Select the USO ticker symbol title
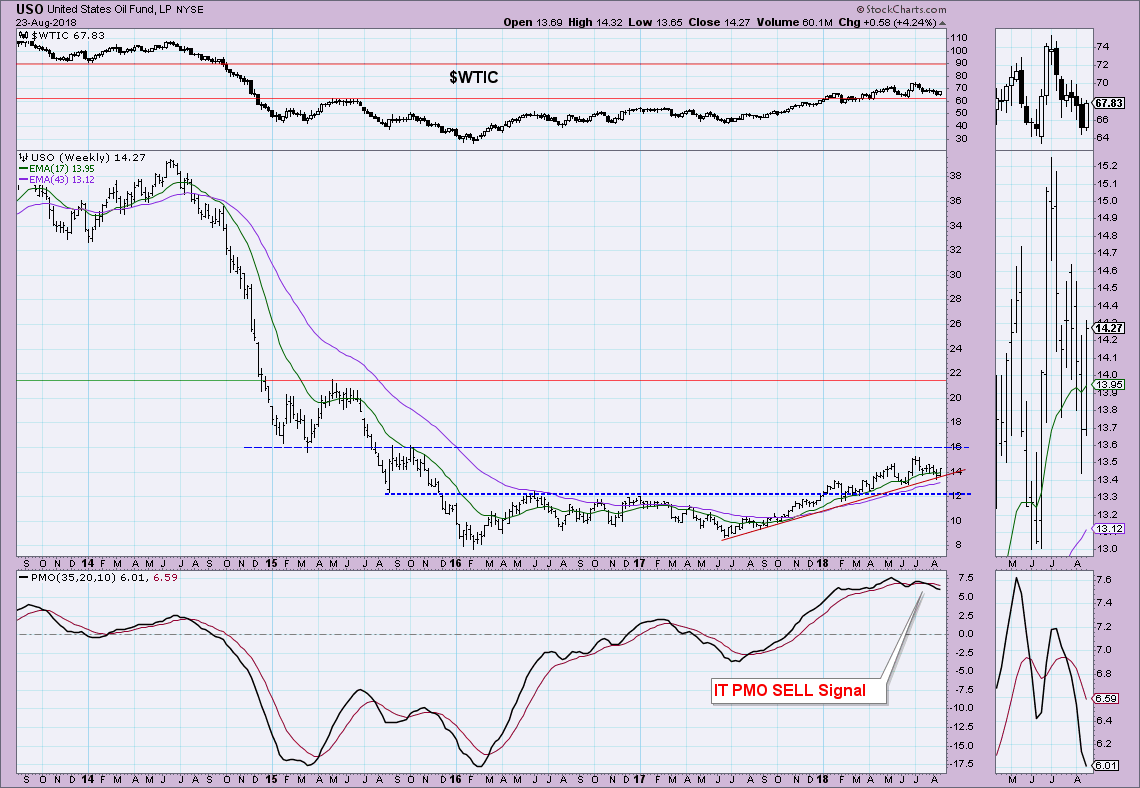This screenshot has width=1140, height=788. click(30, 9)
